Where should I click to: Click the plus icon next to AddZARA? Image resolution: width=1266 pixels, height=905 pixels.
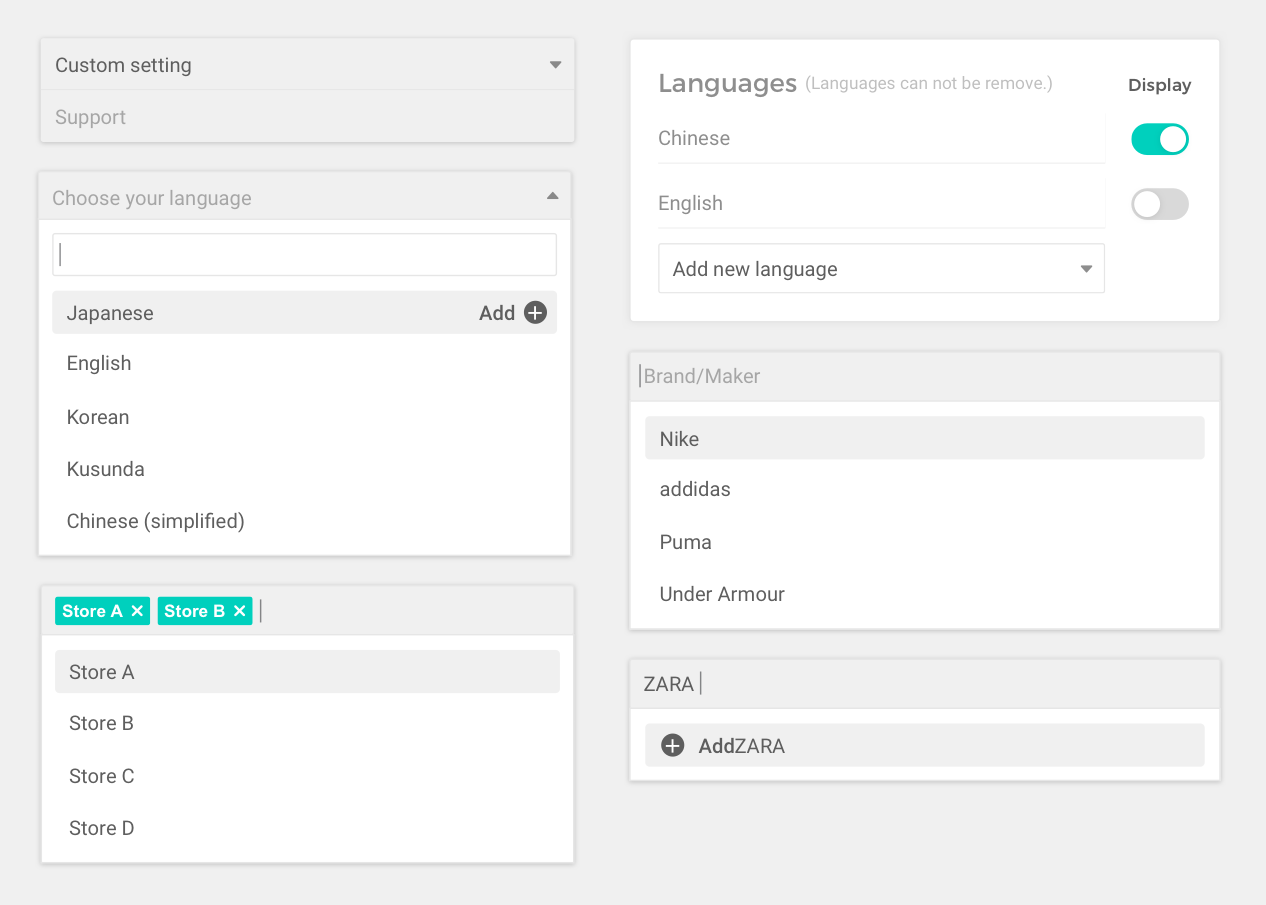673,746
